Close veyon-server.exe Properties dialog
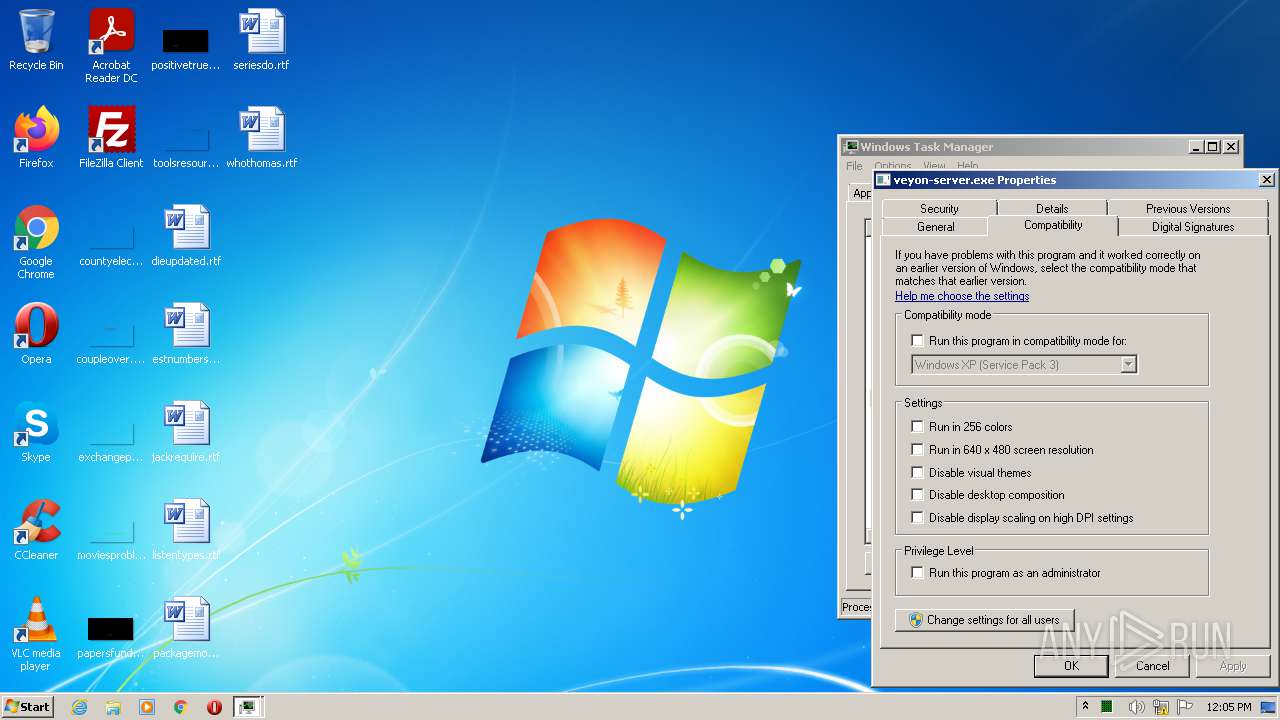 1266,180
